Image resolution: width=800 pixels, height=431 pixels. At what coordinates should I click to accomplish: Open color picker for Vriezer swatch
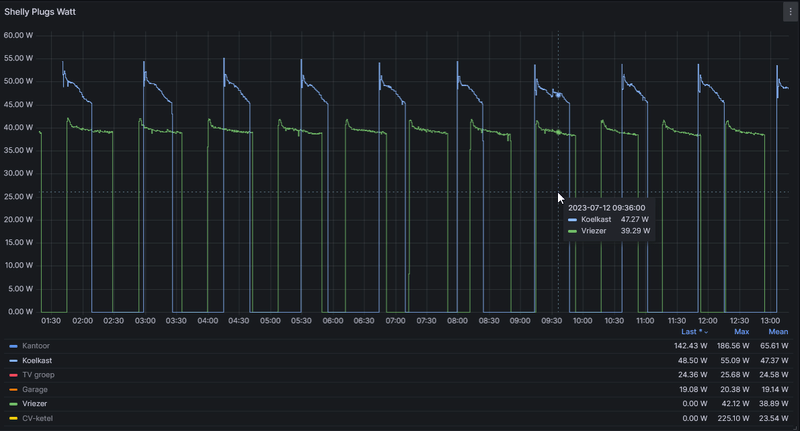point(14,404)
